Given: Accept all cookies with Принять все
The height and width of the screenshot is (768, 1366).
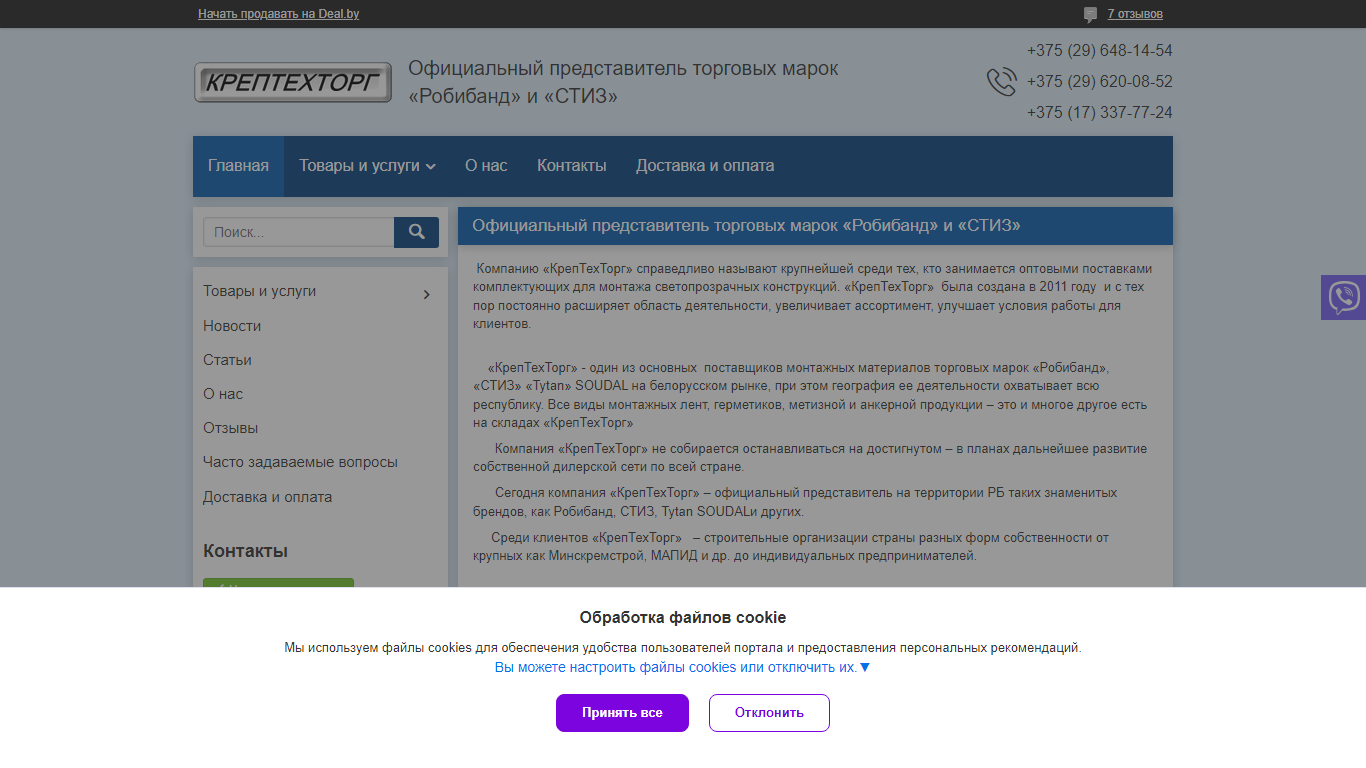Looking at the screenshot, I should pyautogui.click(x=622, y=713).
